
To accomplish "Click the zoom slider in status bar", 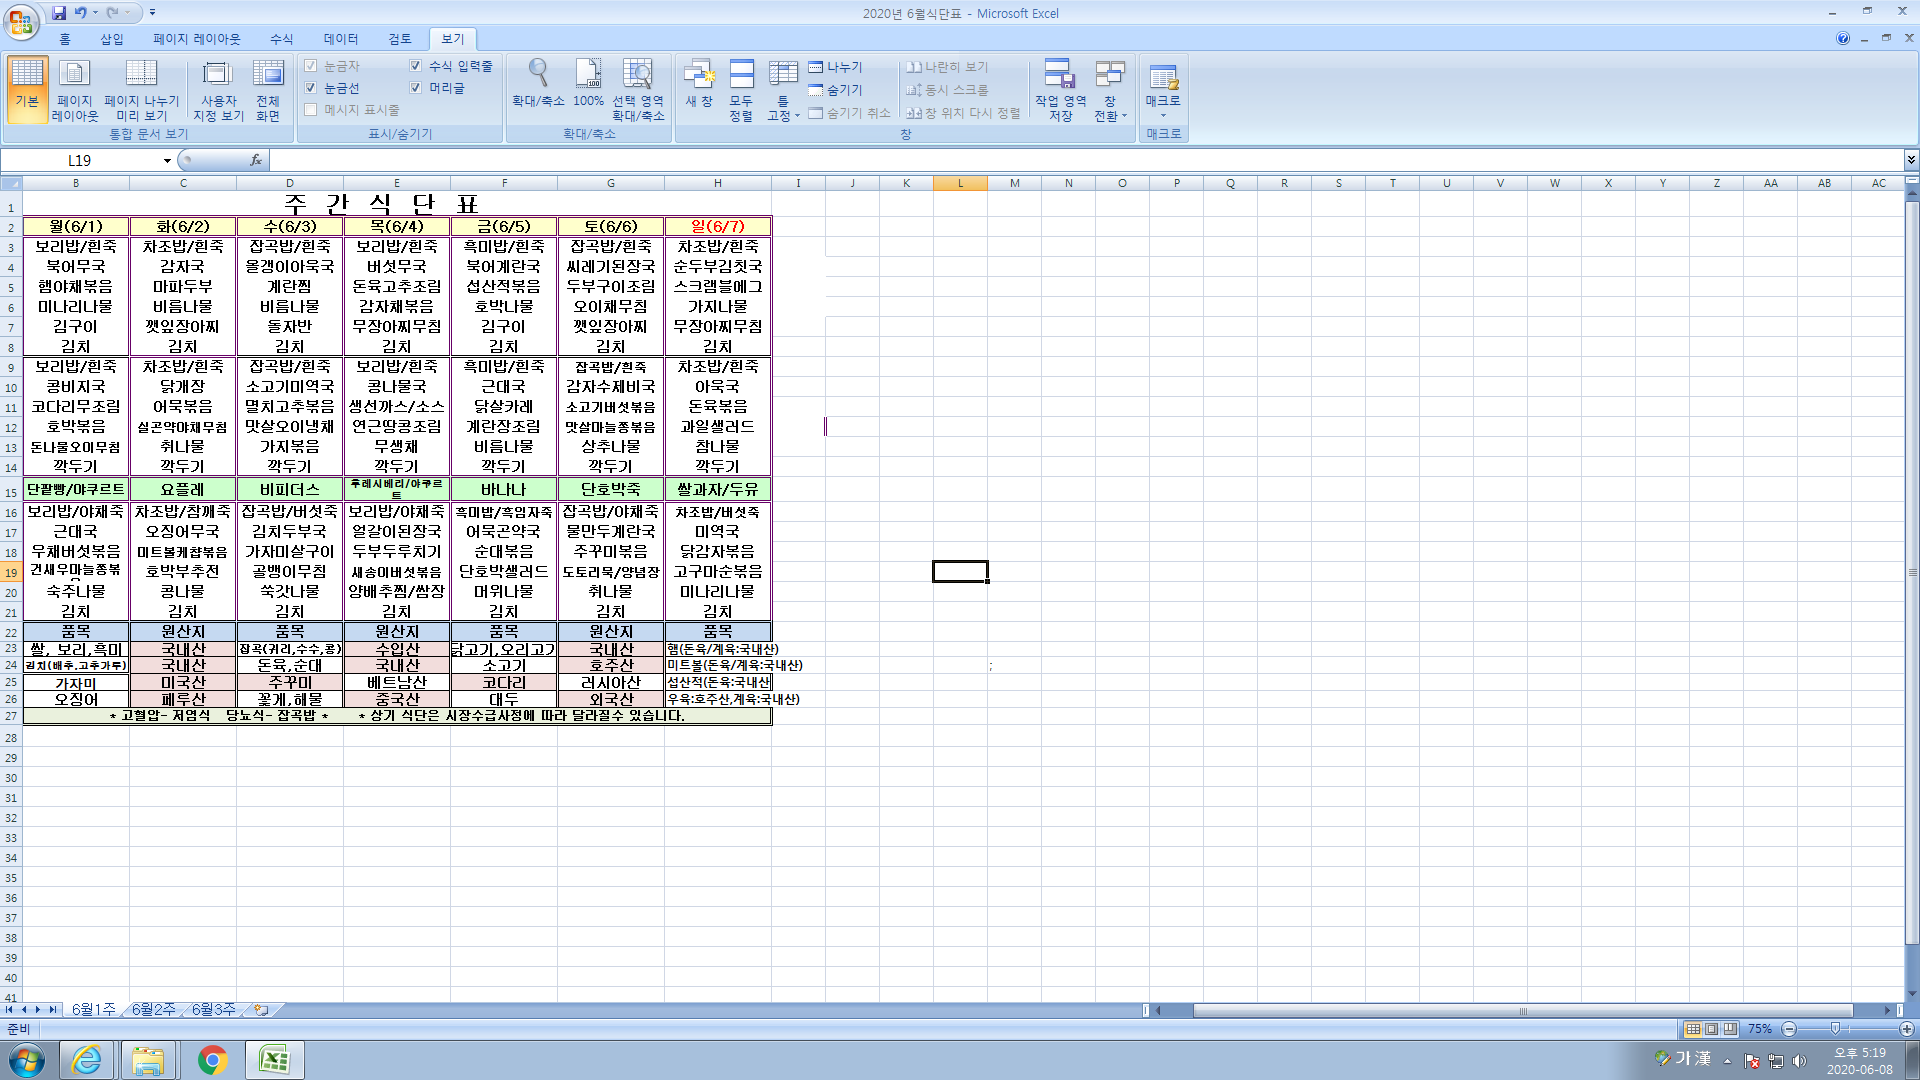I will click(x=1835, y=1029).
